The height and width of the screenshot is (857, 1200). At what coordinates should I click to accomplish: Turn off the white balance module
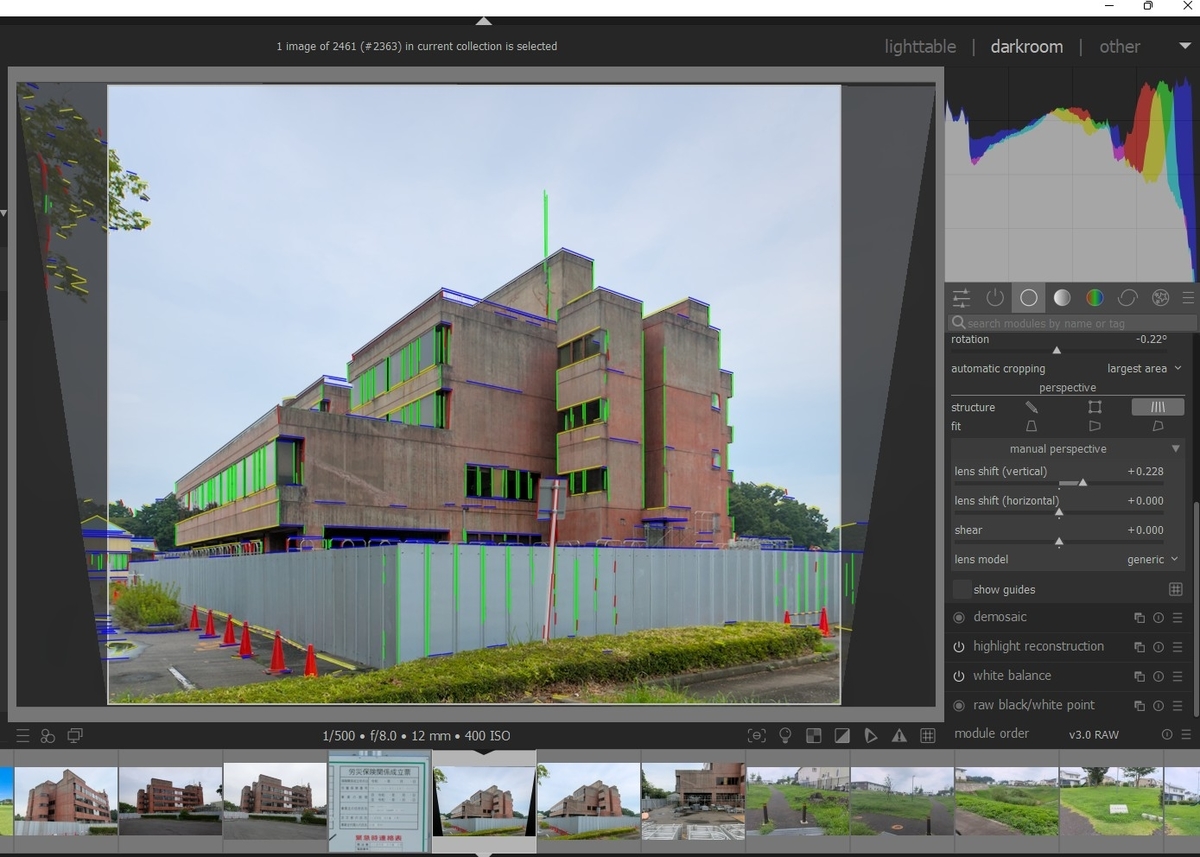(x=959, y=676)
